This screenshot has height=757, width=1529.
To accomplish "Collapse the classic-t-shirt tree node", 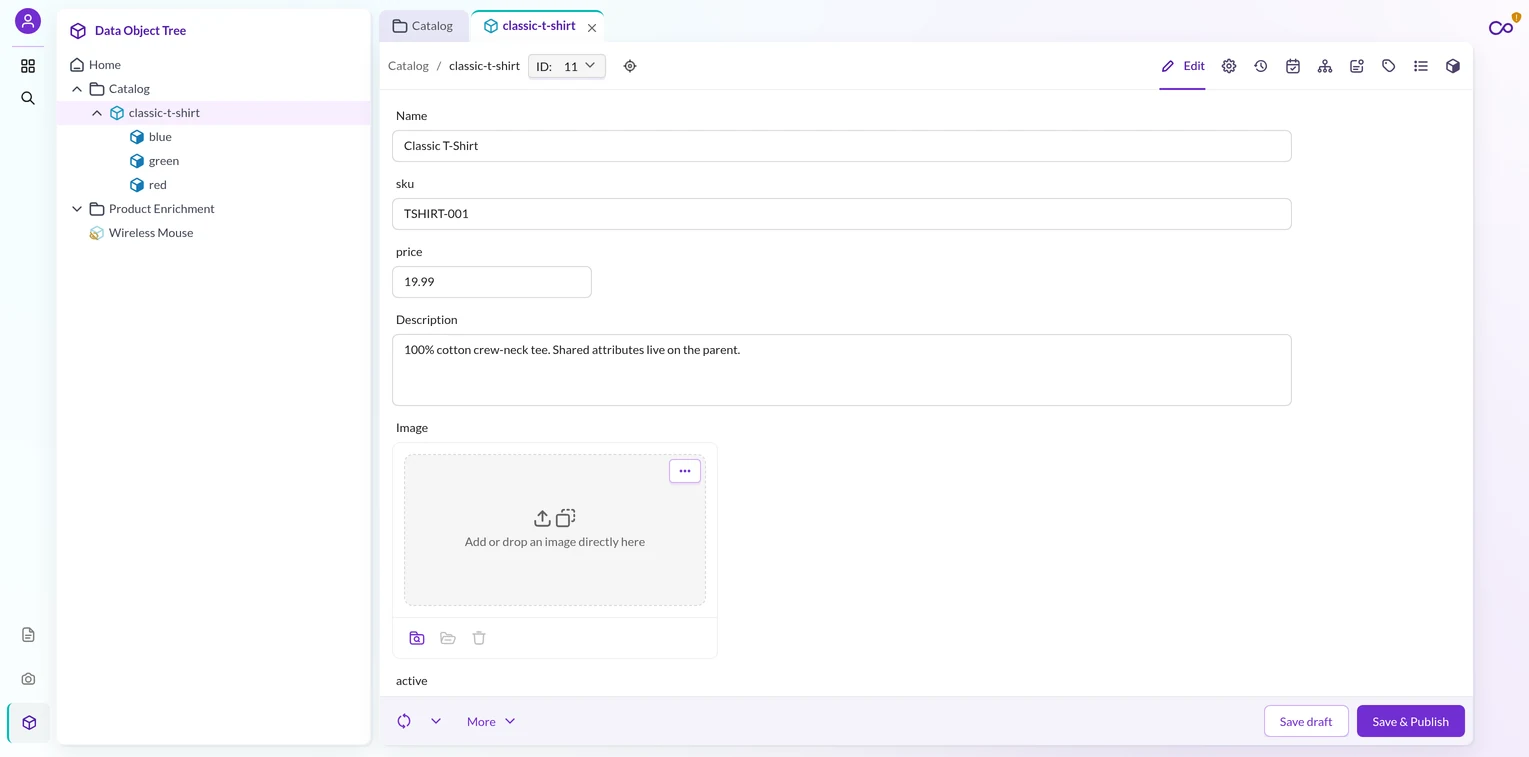I will 97,113.
